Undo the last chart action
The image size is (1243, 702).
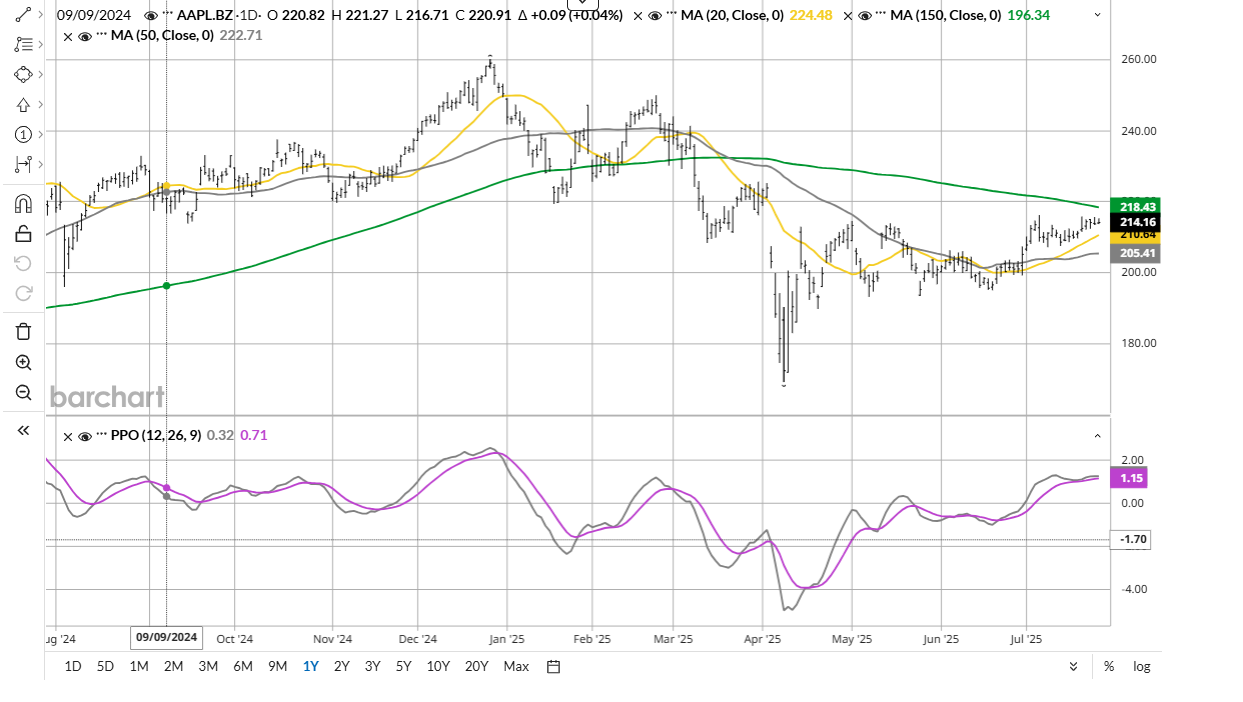pyautogui.click(x=24, y=264)
